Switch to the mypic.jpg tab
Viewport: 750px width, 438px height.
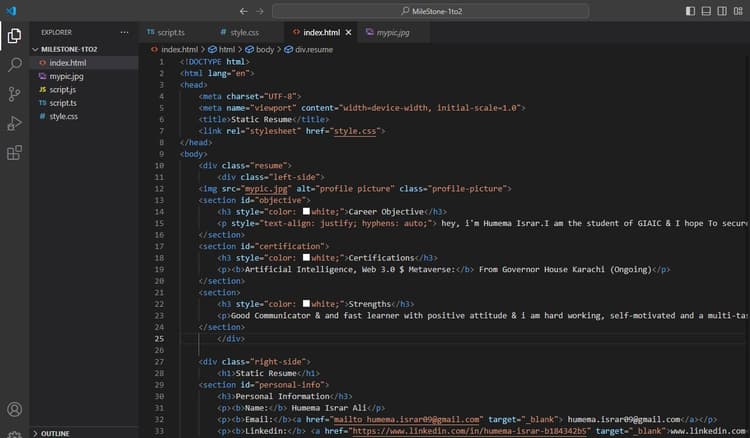(392, 32)
